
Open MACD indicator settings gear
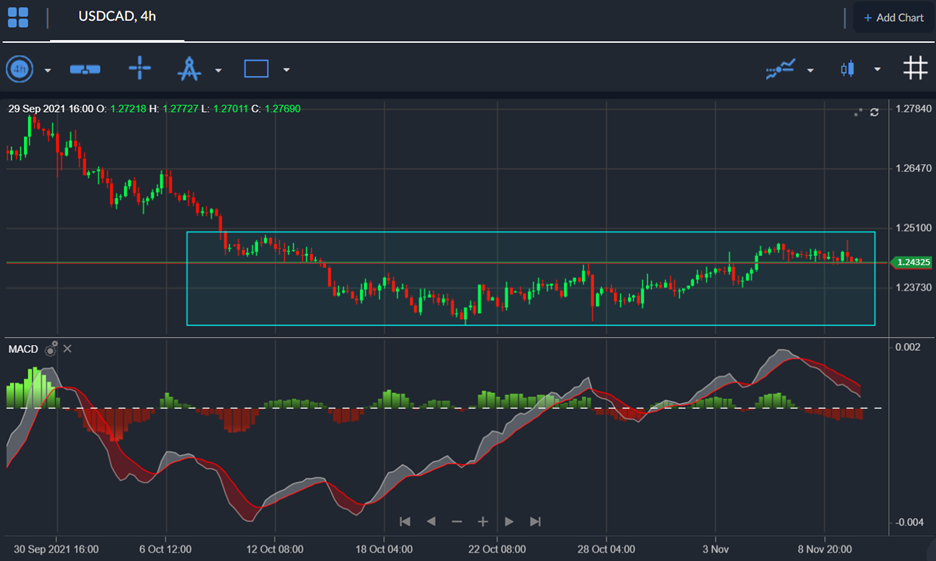[51, 349]
